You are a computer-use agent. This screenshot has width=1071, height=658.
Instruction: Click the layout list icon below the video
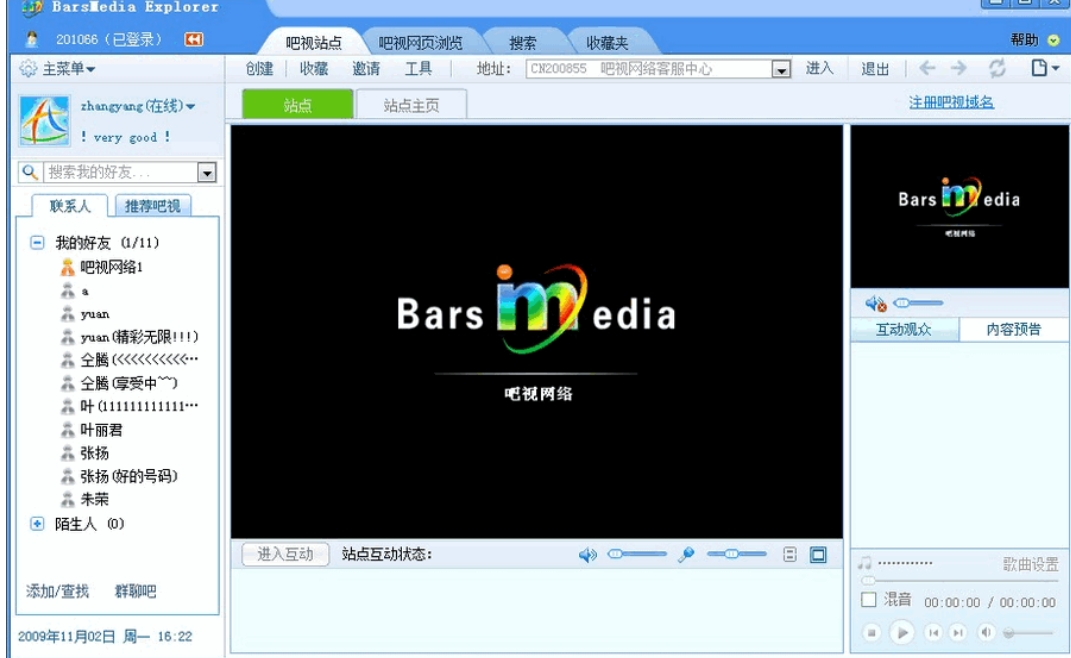790,555
